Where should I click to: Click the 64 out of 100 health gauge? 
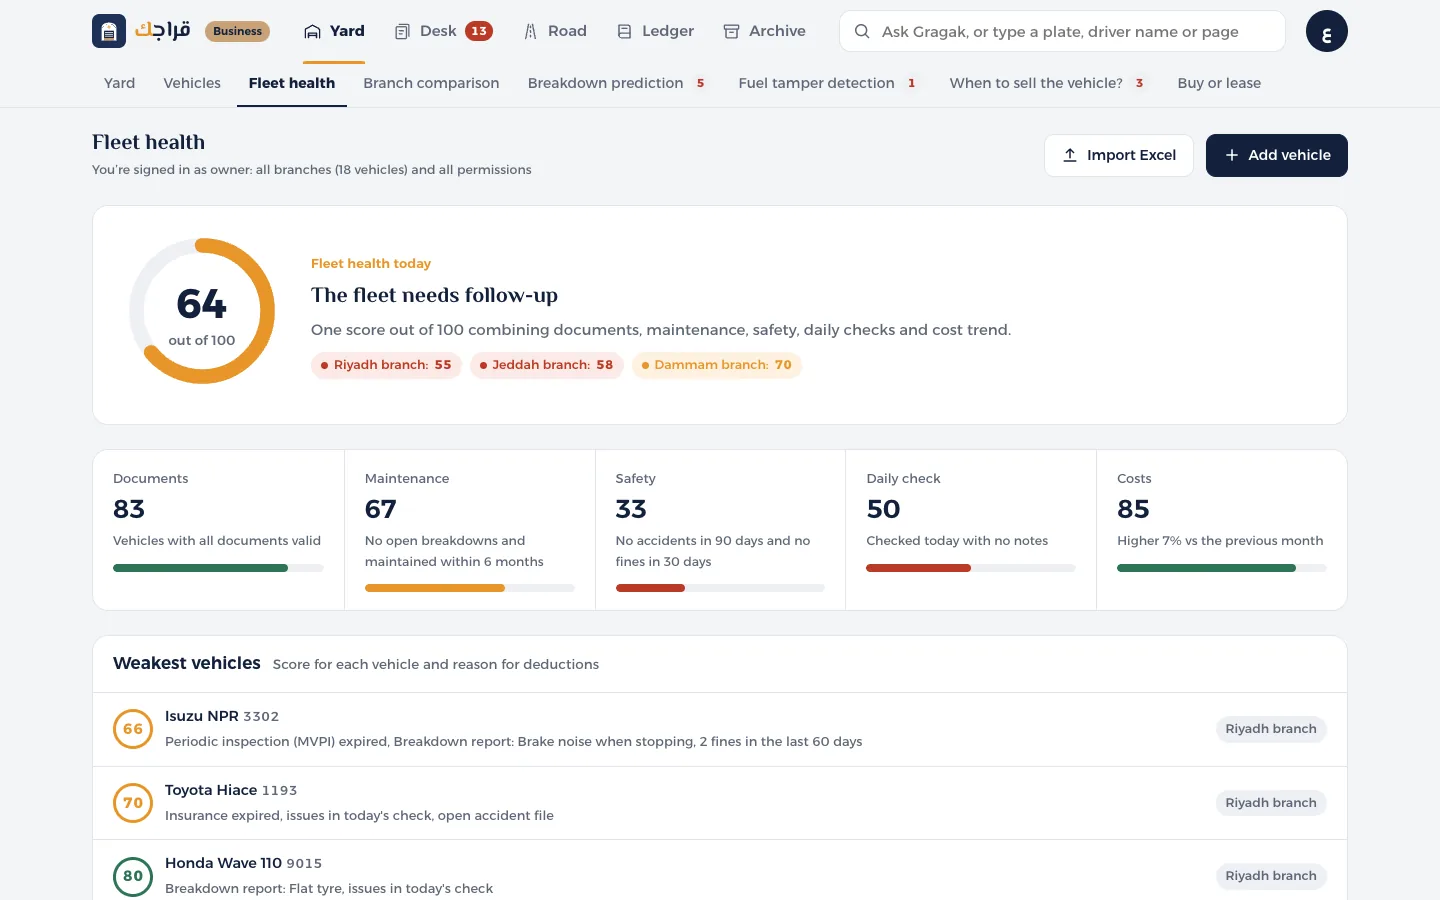(202, 311)
